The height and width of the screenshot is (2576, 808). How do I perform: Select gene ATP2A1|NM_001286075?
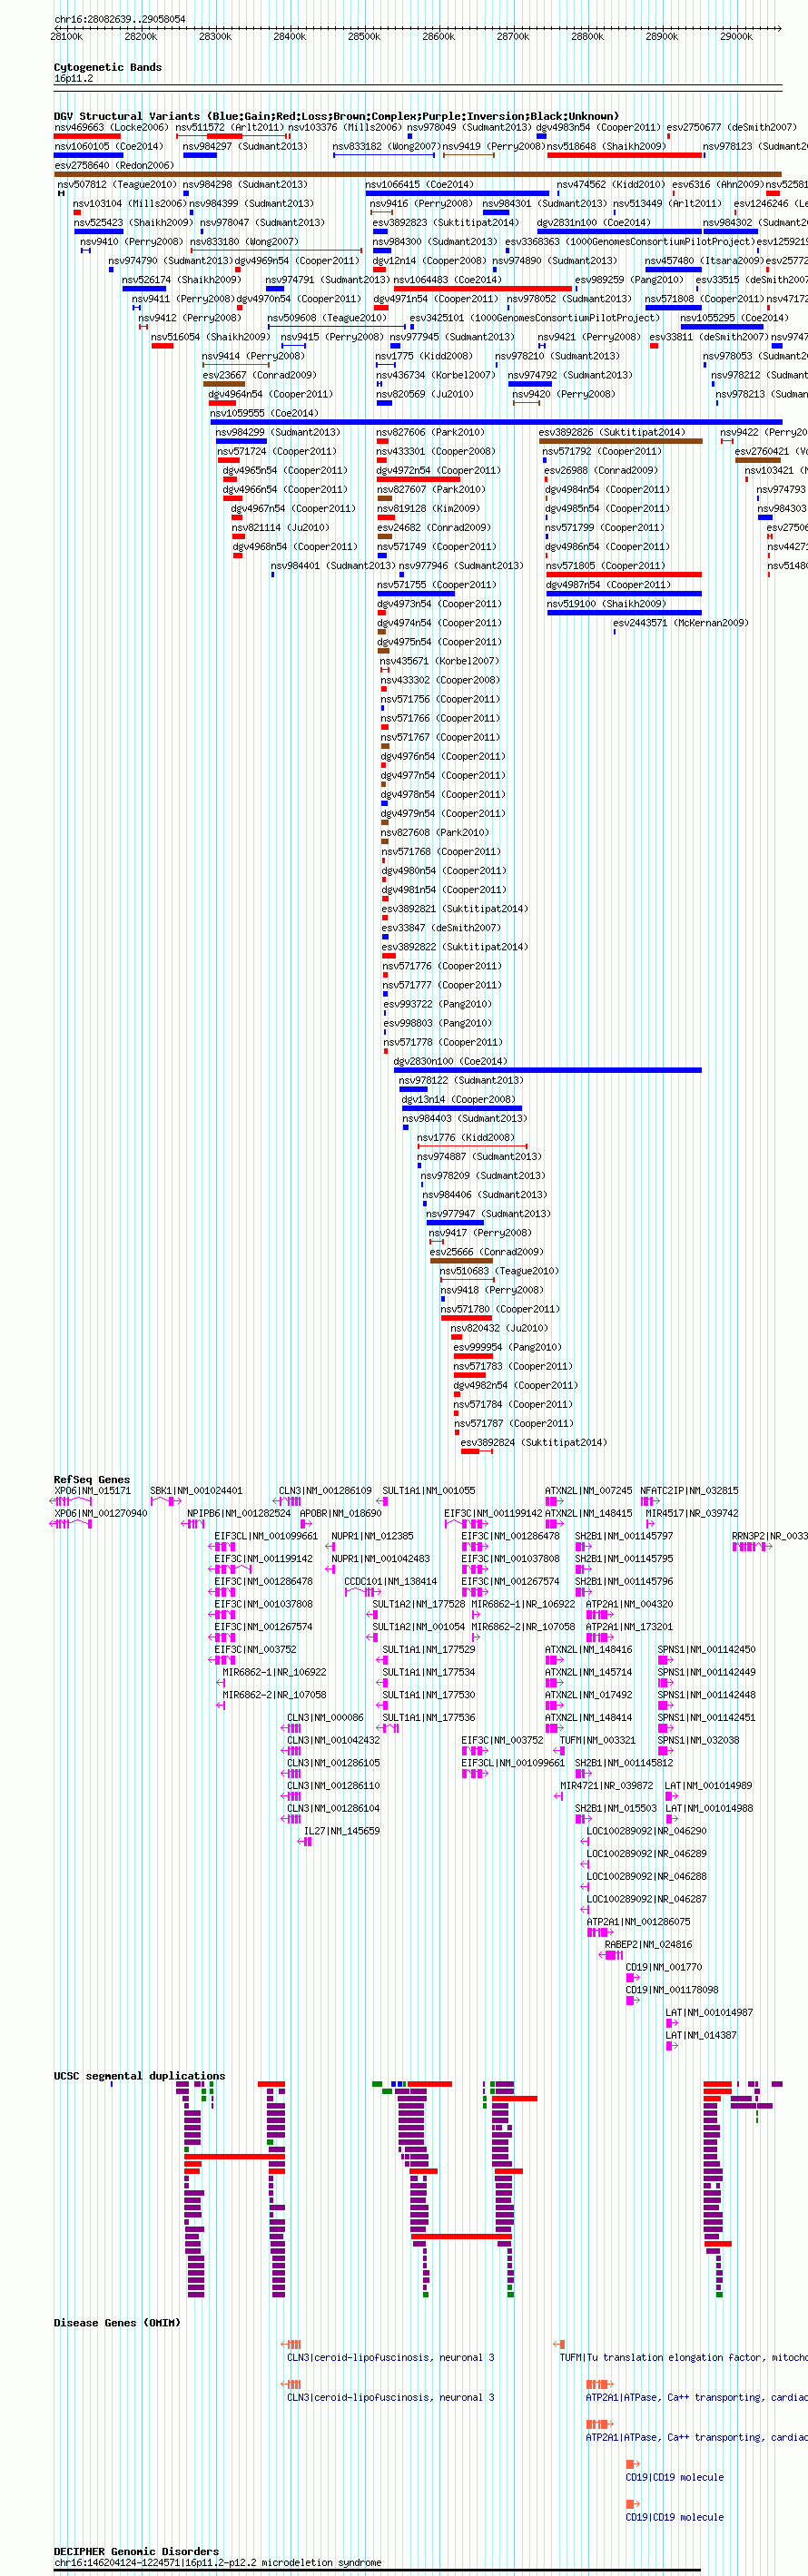click(x=638, y=1921)
